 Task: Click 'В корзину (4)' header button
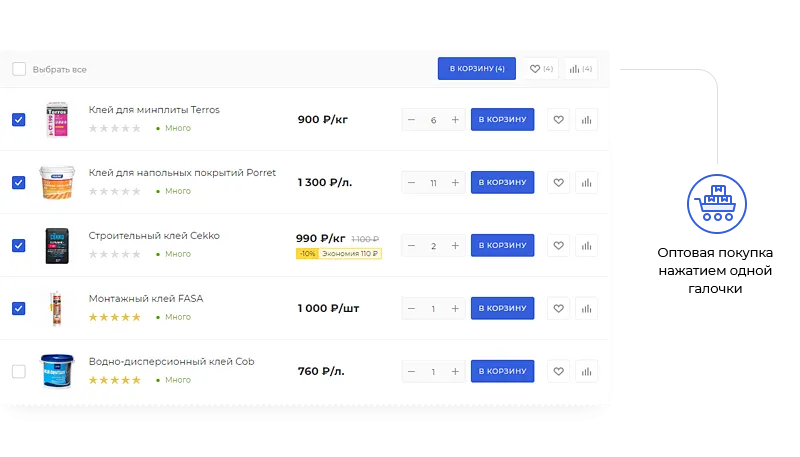[476, 69]
